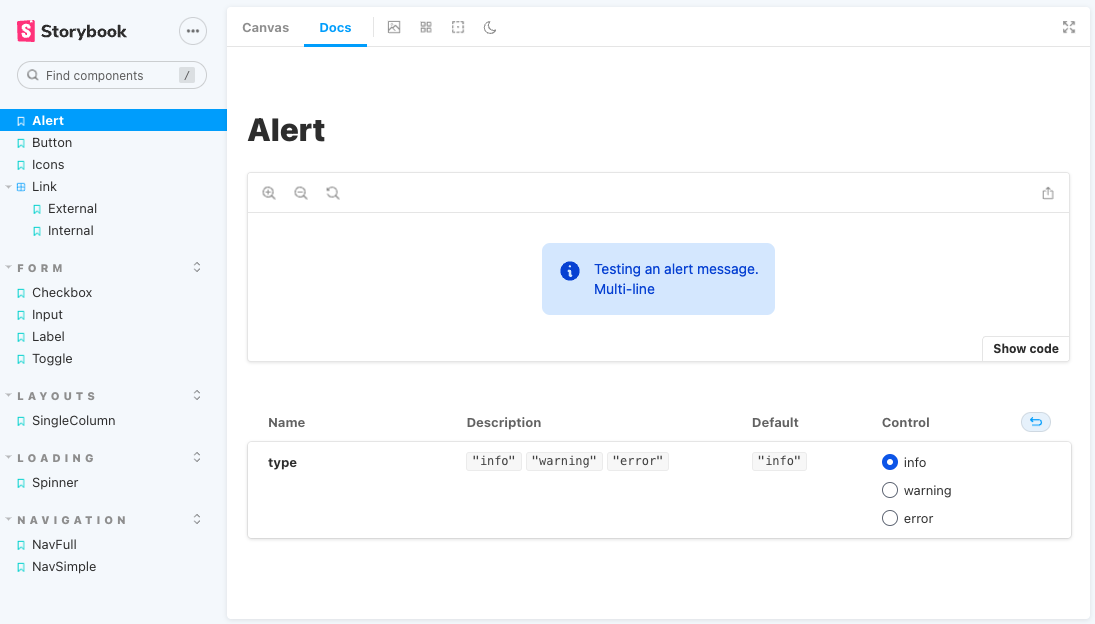The height and width of the screenshot is (624, 1095).
Task: Switch to the Canvas tab
Action: (x=265, y=27)
